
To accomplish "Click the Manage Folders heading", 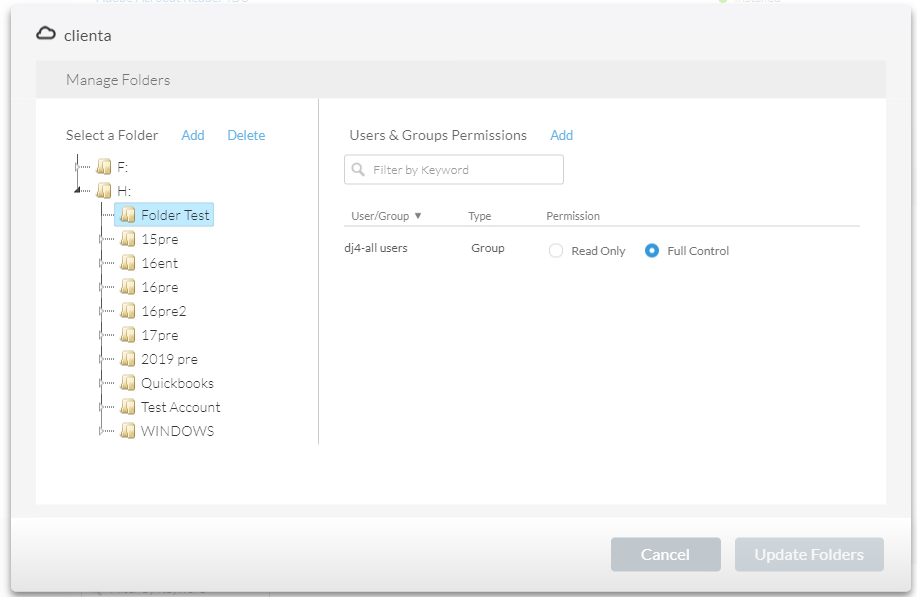I will 118,80.
